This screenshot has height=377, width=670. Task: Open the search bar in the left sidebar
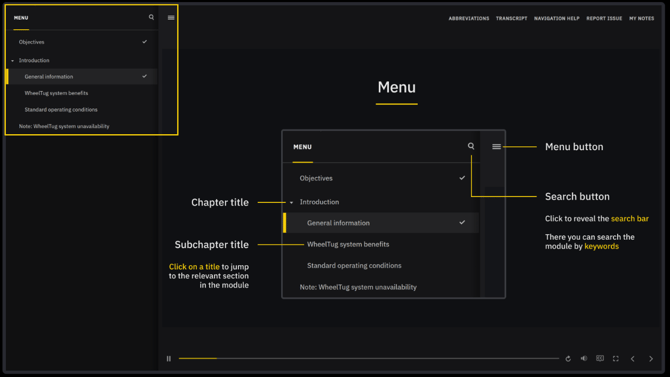coord(151,17)
